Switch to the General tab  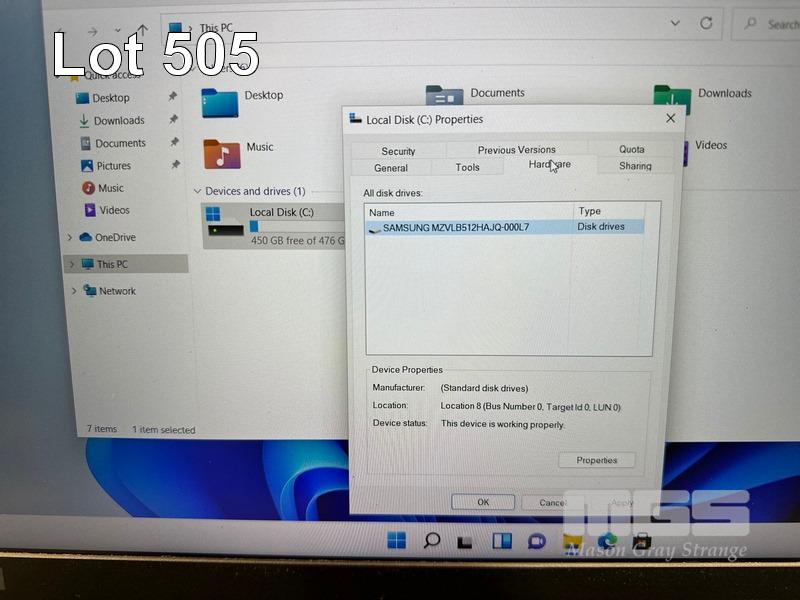[x=391, y=168]
